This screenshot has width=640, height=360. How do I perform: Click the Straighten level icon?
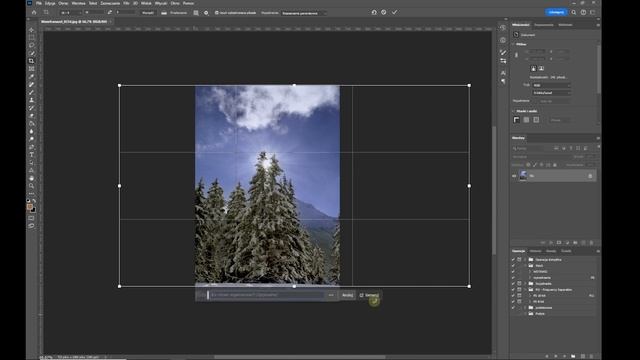click(x=164, y=13)
